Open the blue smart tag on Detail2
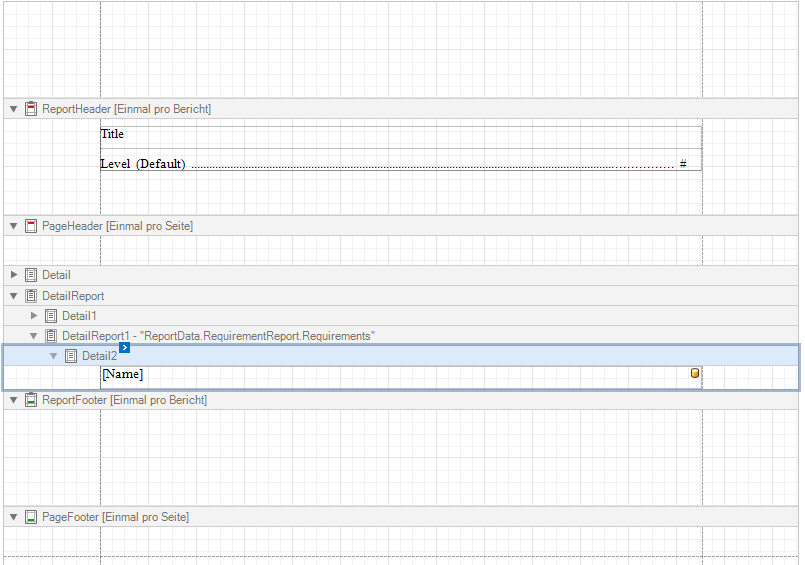The height and width of the screenshot is (565, 805). [x=125, y=347]
